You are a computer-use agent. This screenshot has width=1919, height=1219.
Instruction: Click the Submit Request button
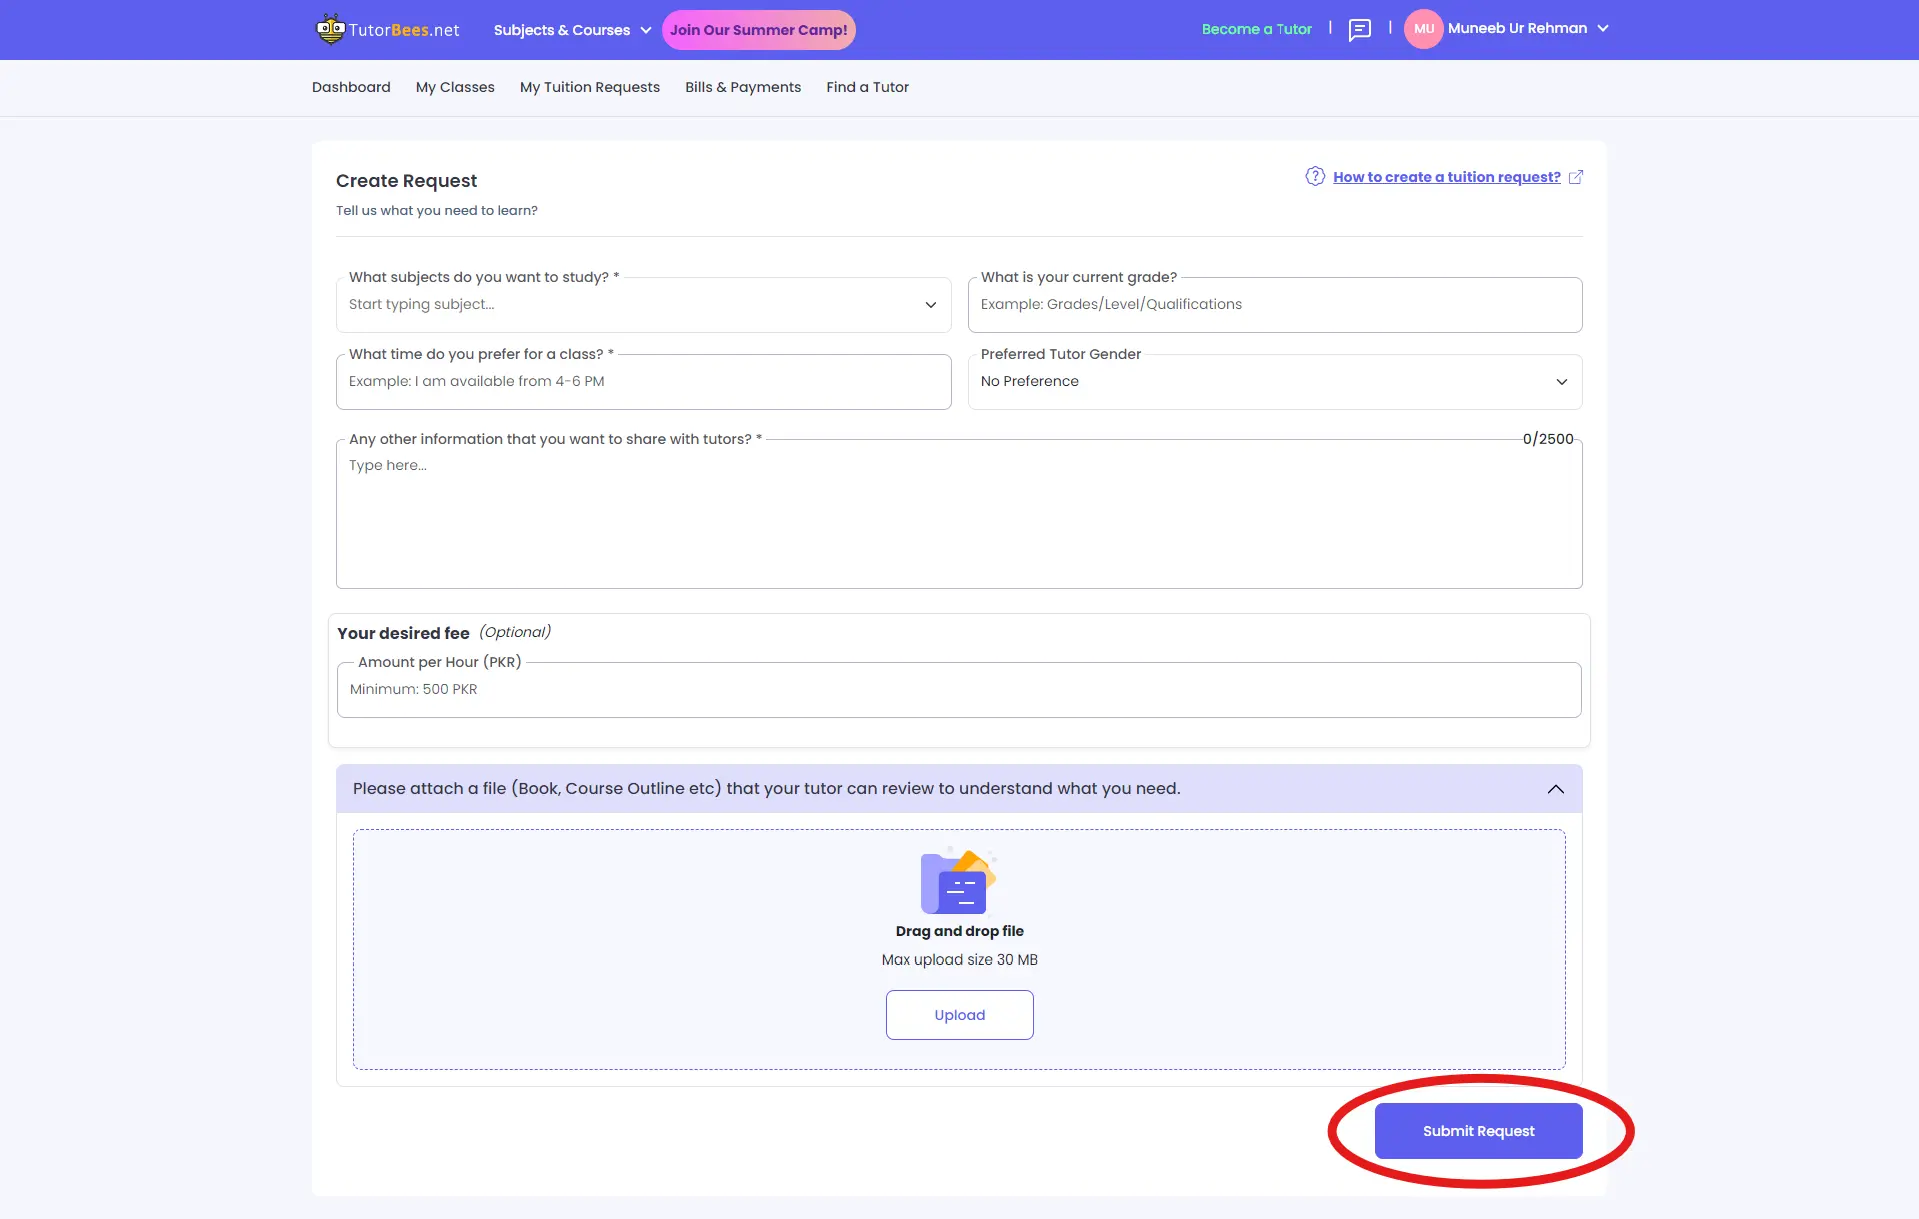coord(1478,1131)
